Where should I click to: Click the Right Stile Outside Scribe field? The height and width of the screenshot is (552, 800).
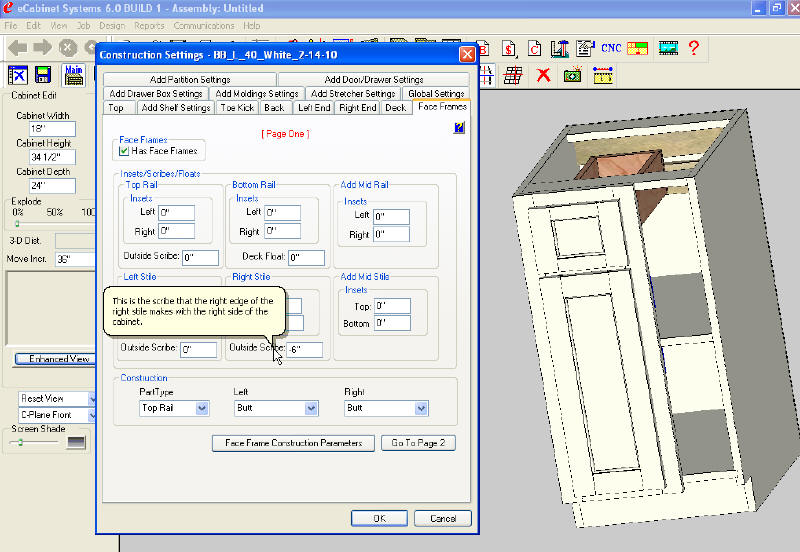coord(304,349)
